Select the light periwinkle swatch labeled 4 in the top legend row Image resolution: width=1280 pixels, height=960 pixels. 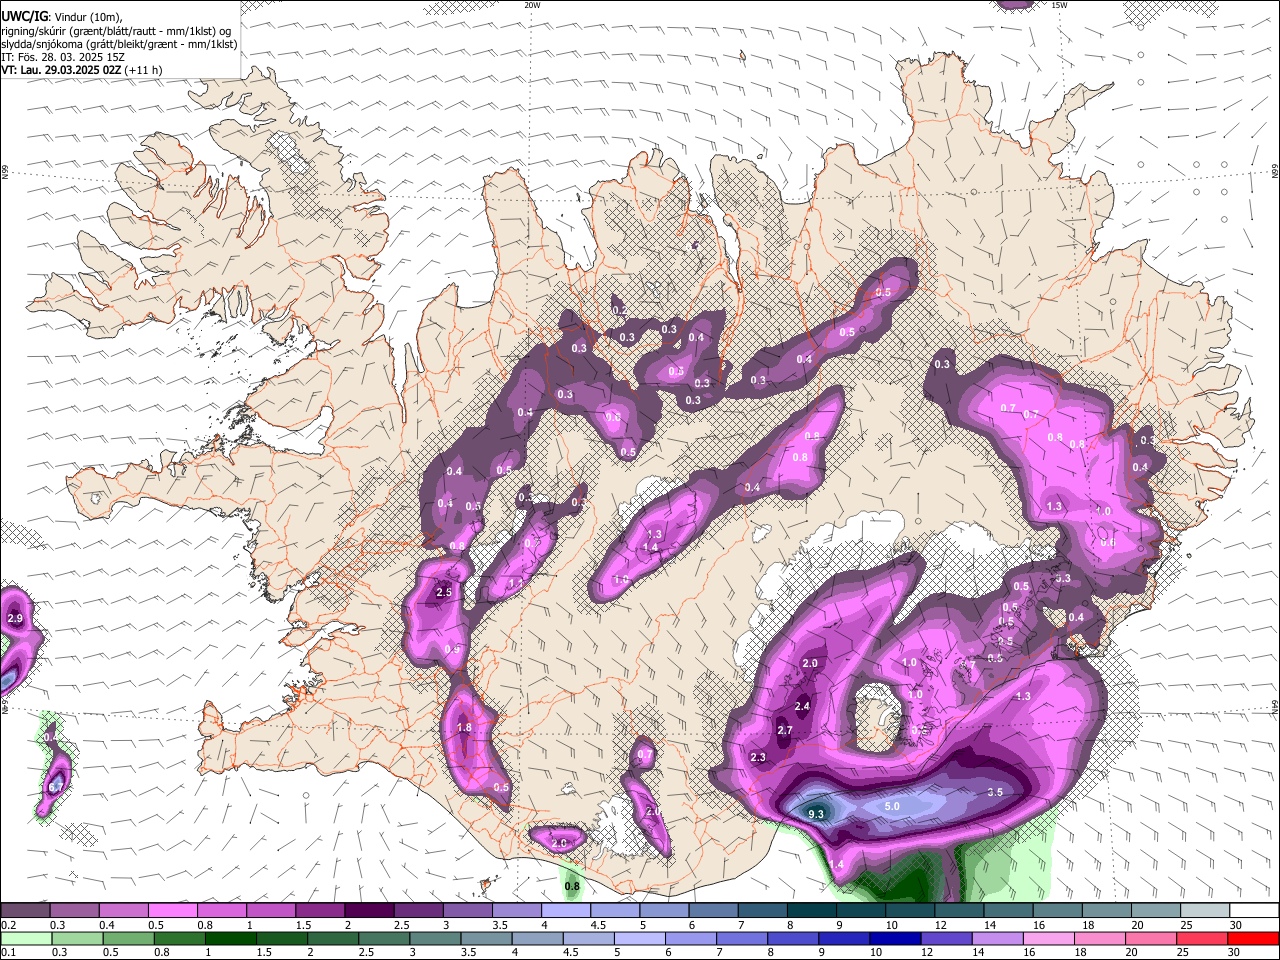click(x=565, y=910)
